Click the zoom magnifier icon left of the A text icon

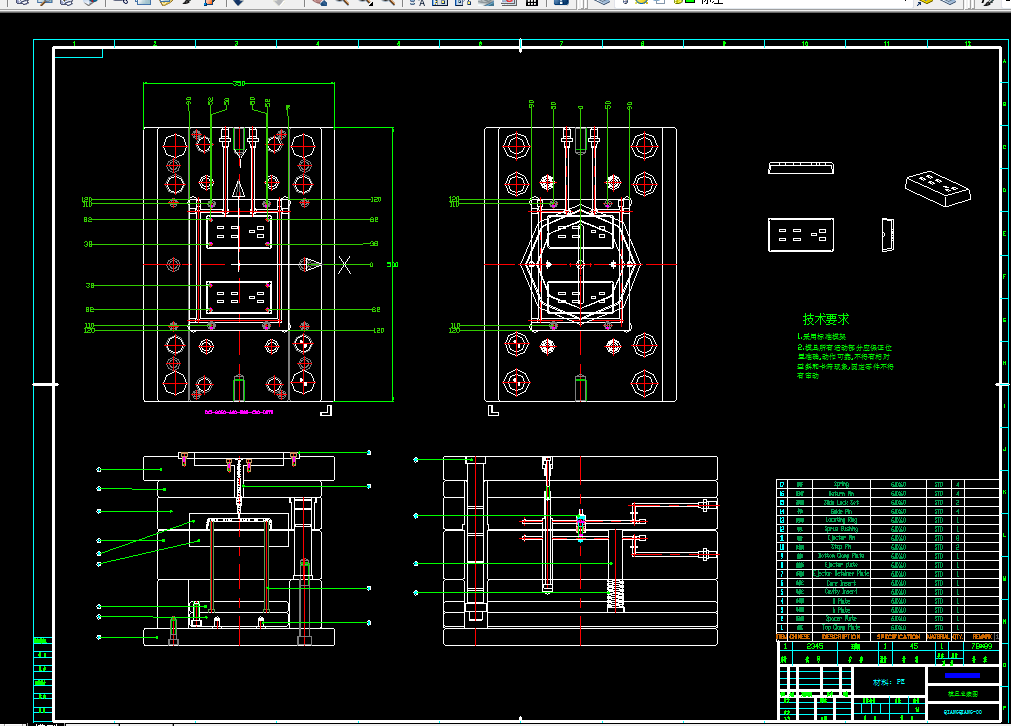388,2
